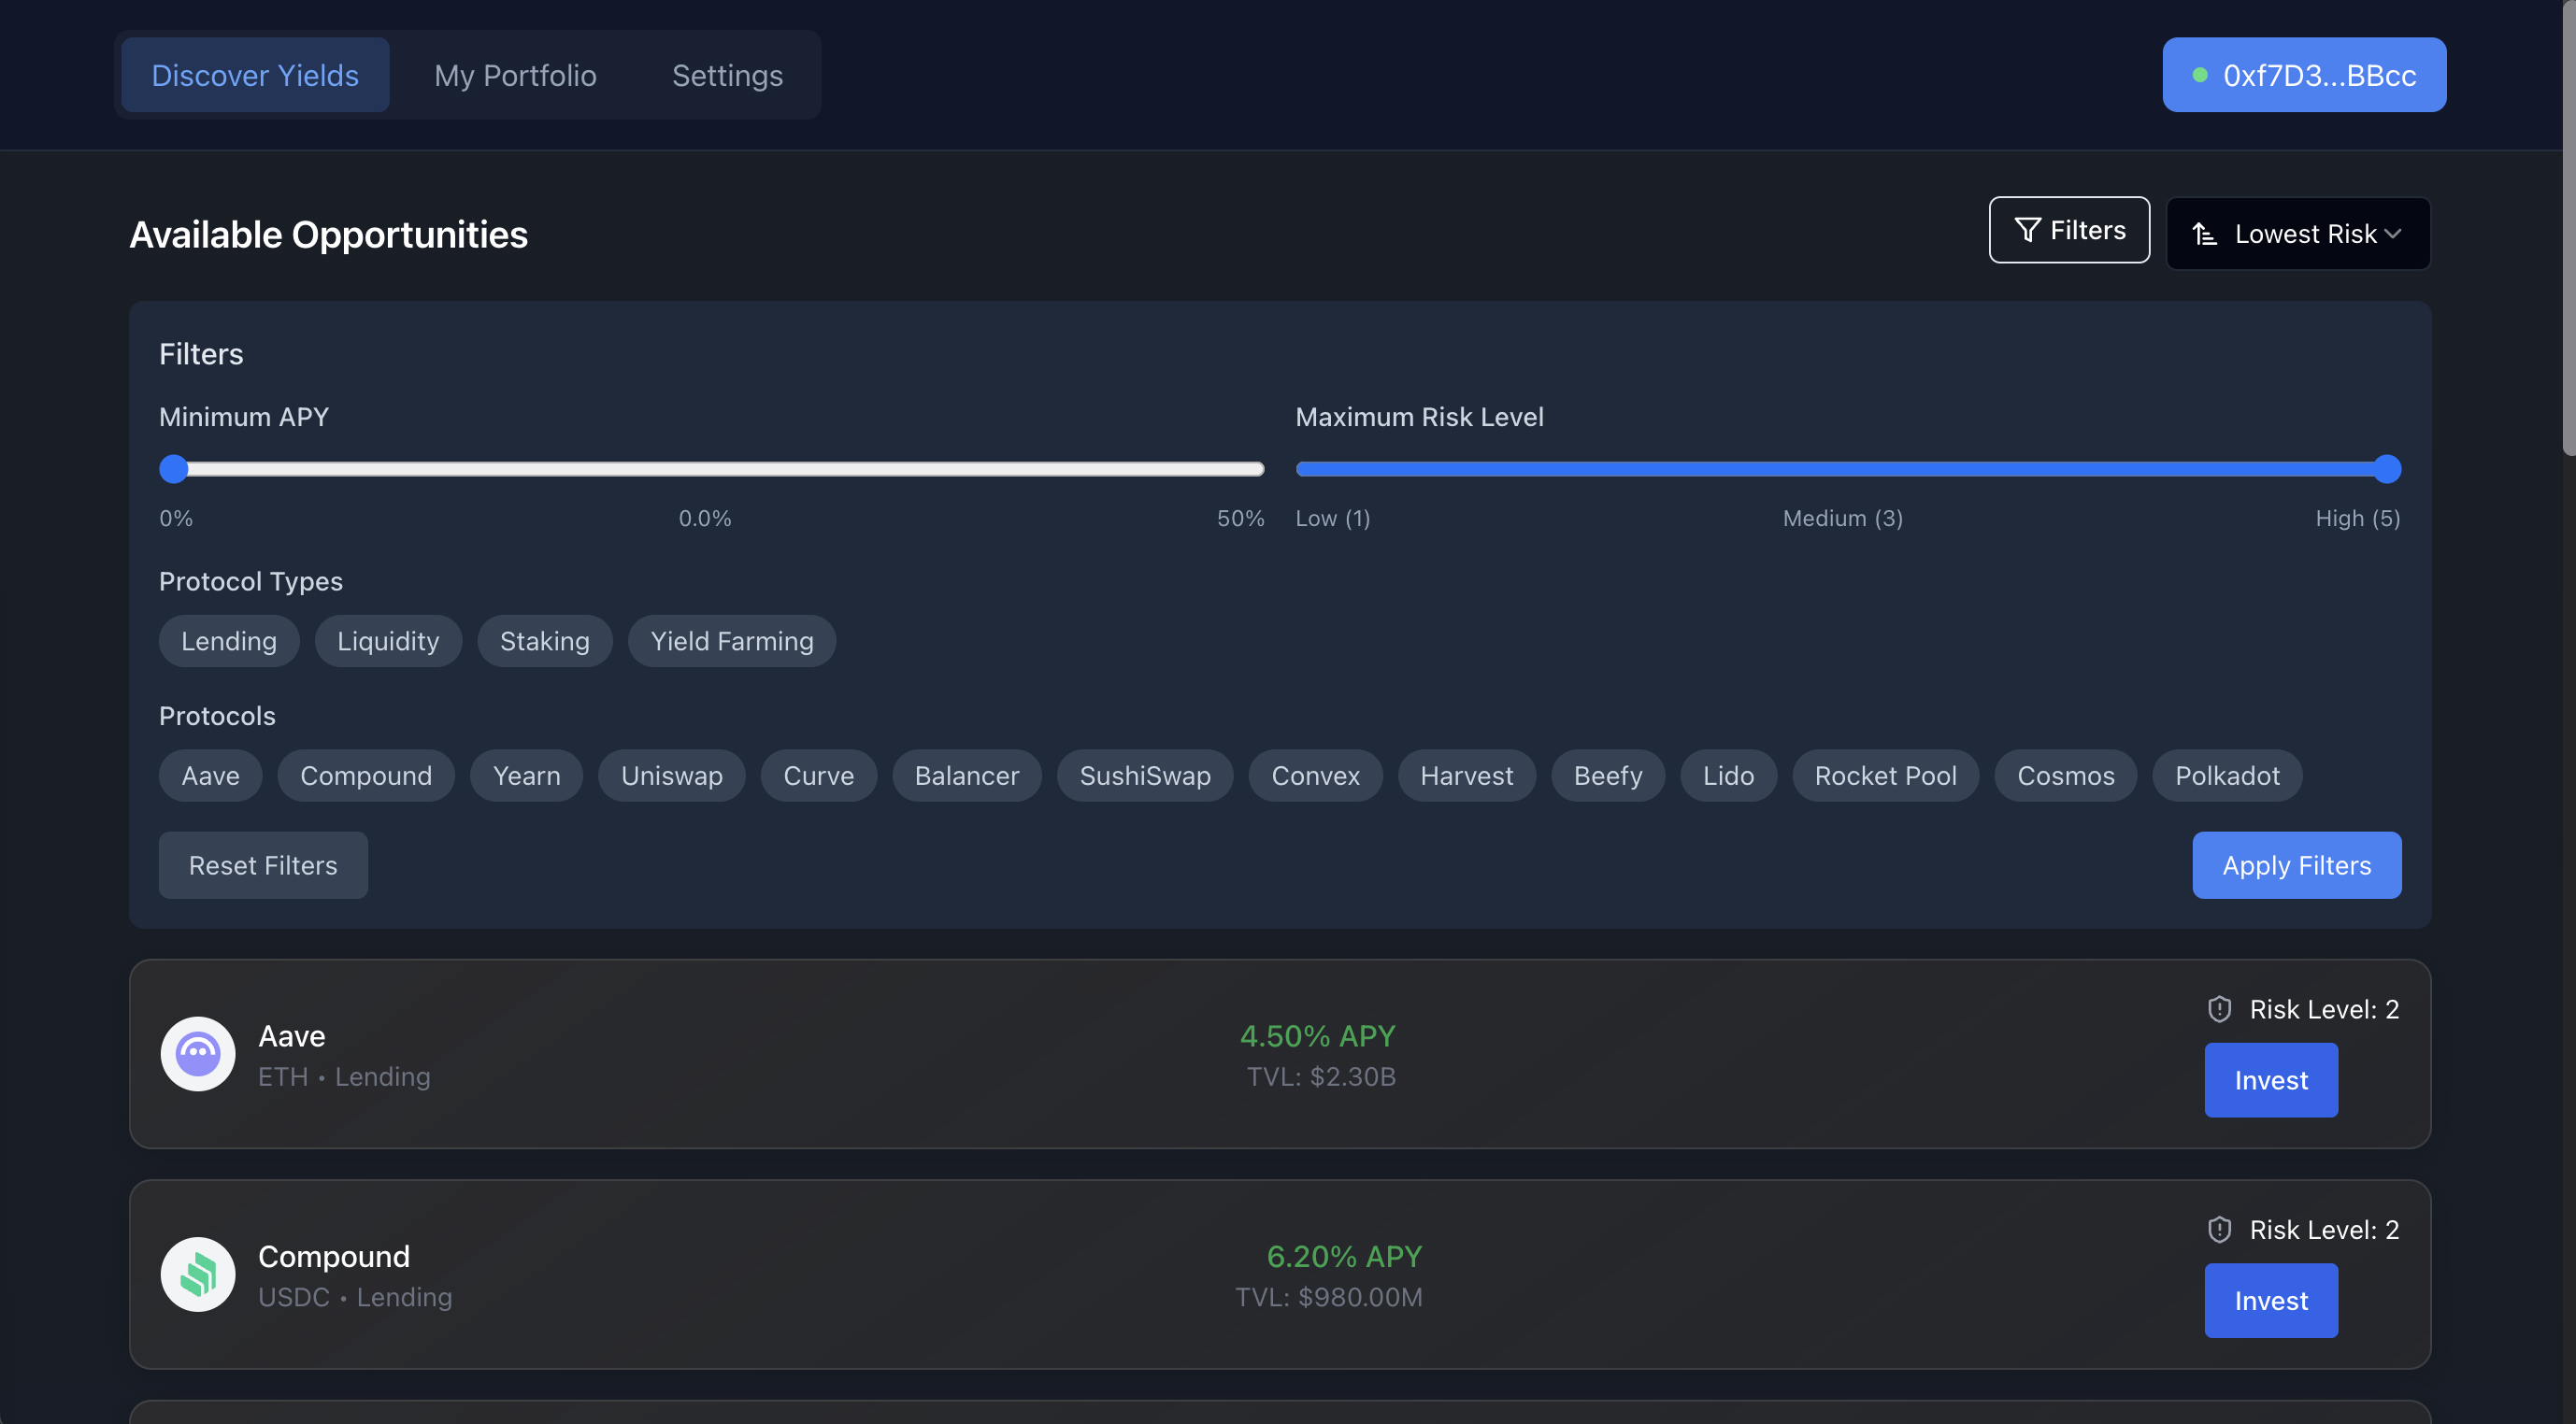This screenshot has height=1424, width=2576.
Task: Select the Convex protocol chip
Action: pyautogui.click(x=1316, y=776)
